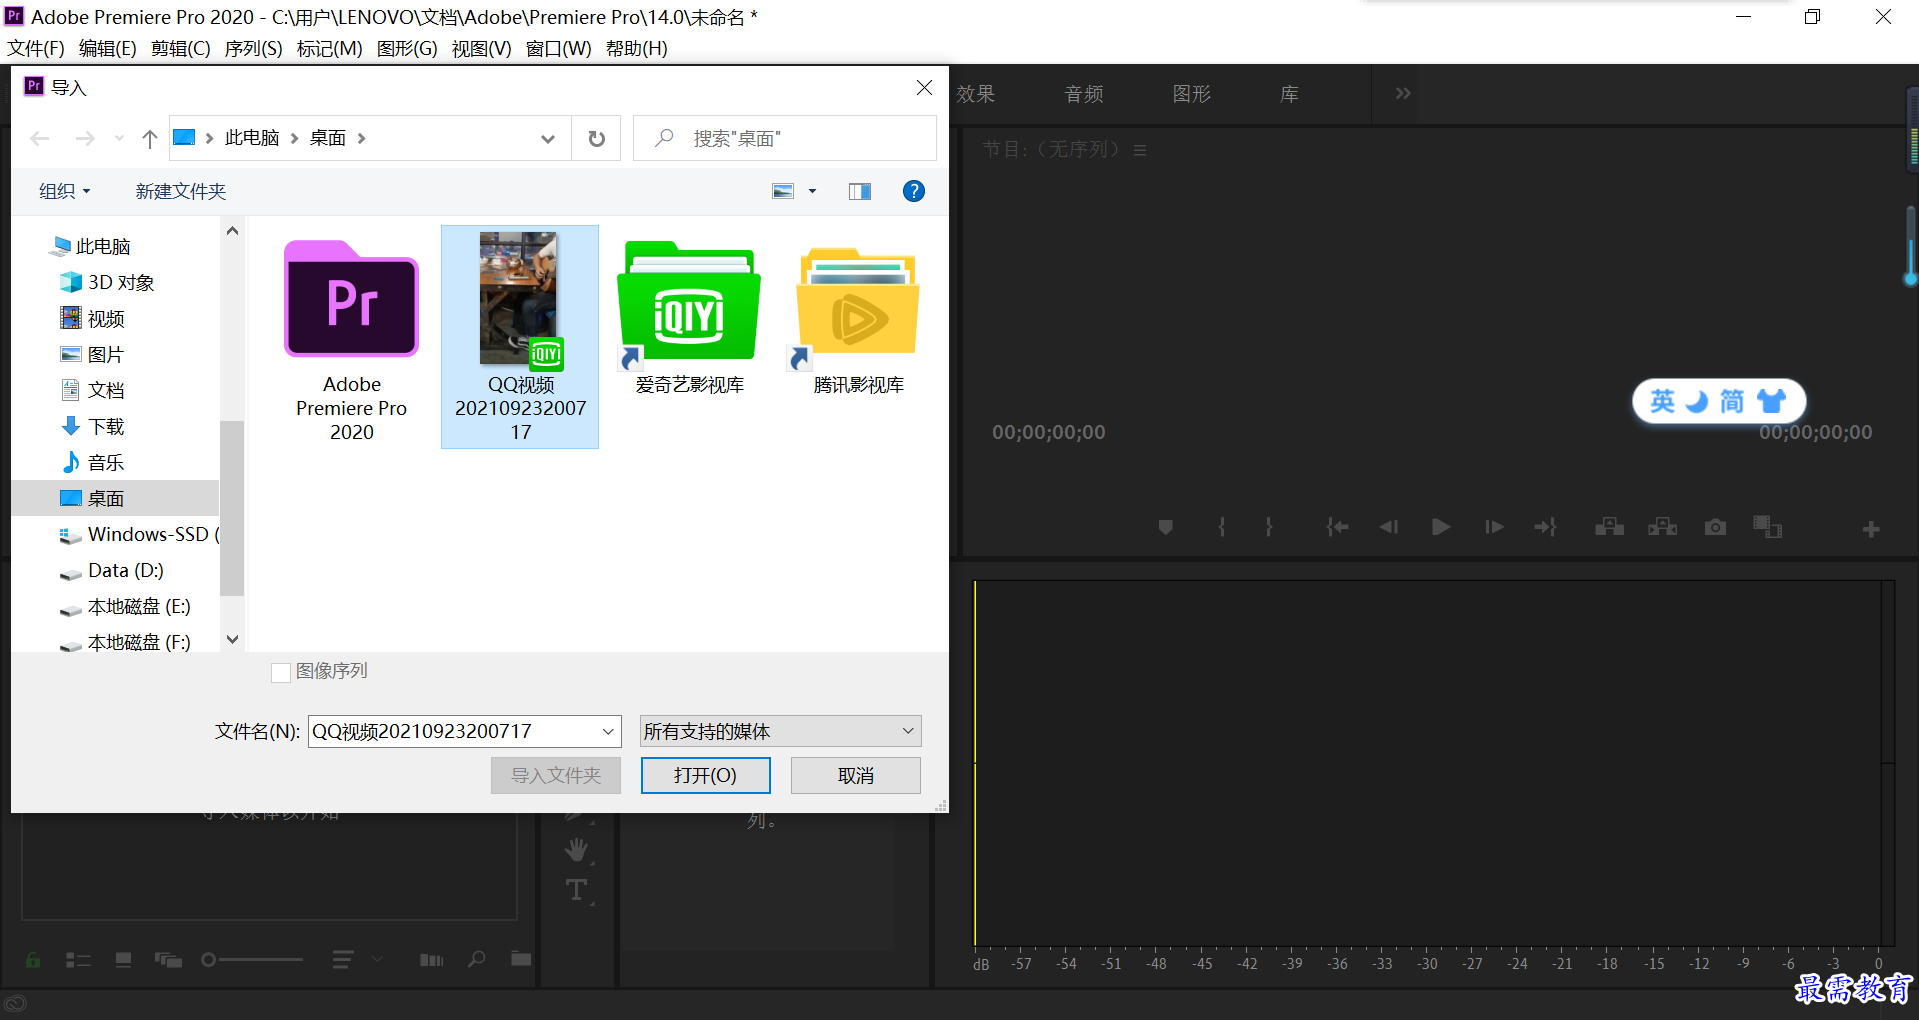The height and width of the screenshot is (1020, 1919).
Task: Open the 文件(F) menu
Action: [x=36, y=48]
